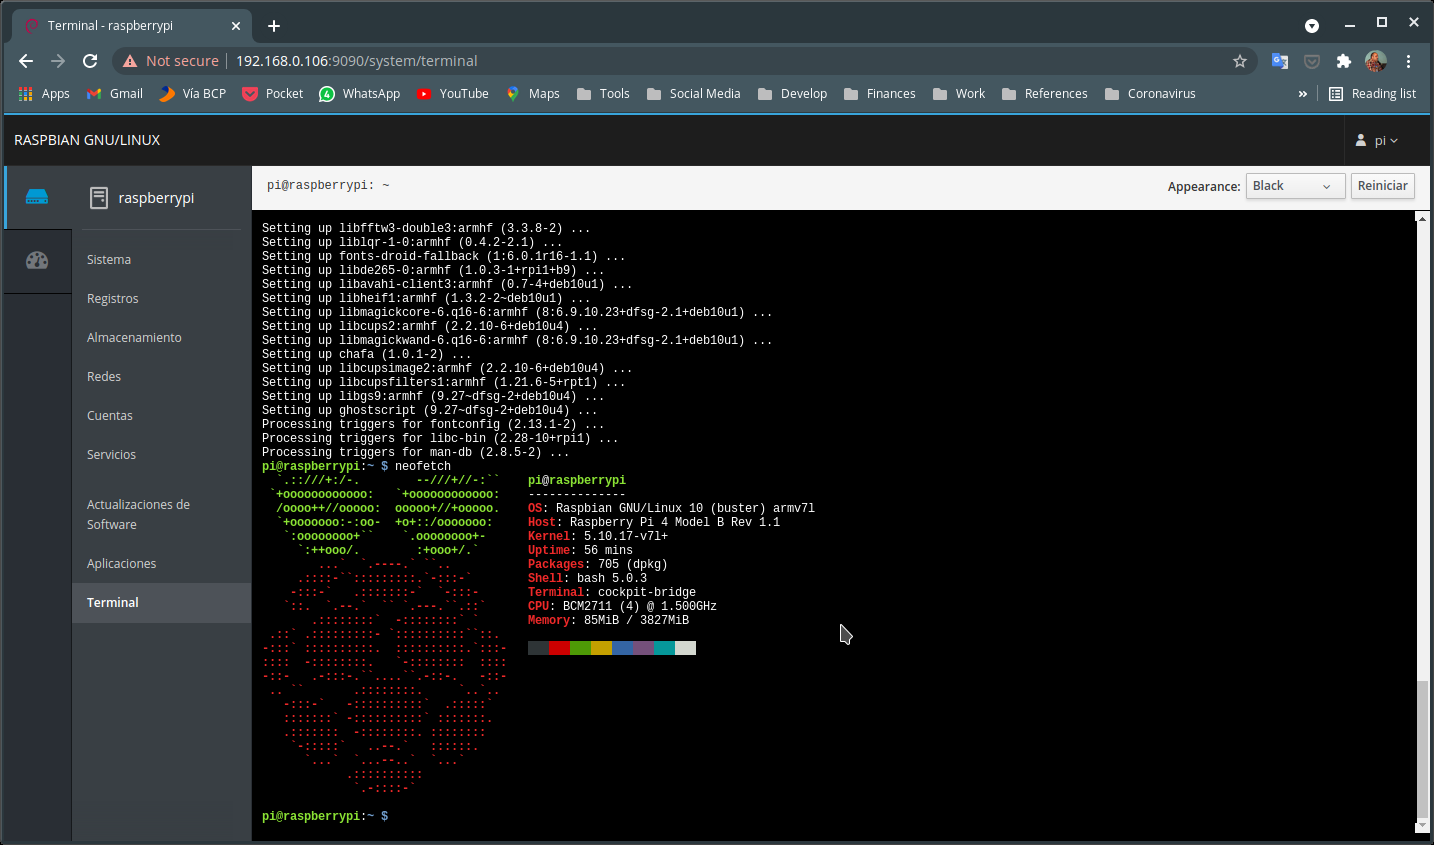Open WhatsApp bookmark
The width and height of the screenshot is (1434, 845).
coord(360,94)
